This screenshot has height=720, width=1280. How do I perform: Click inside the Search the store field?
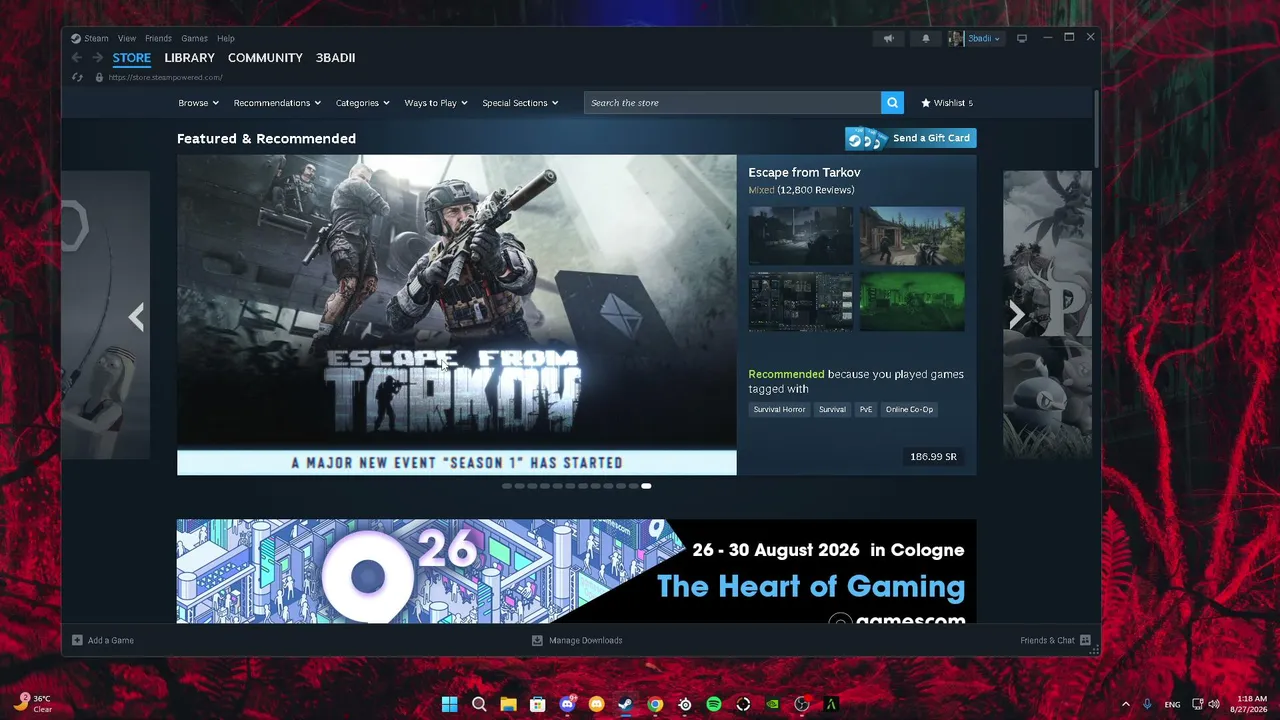(732, 103)
